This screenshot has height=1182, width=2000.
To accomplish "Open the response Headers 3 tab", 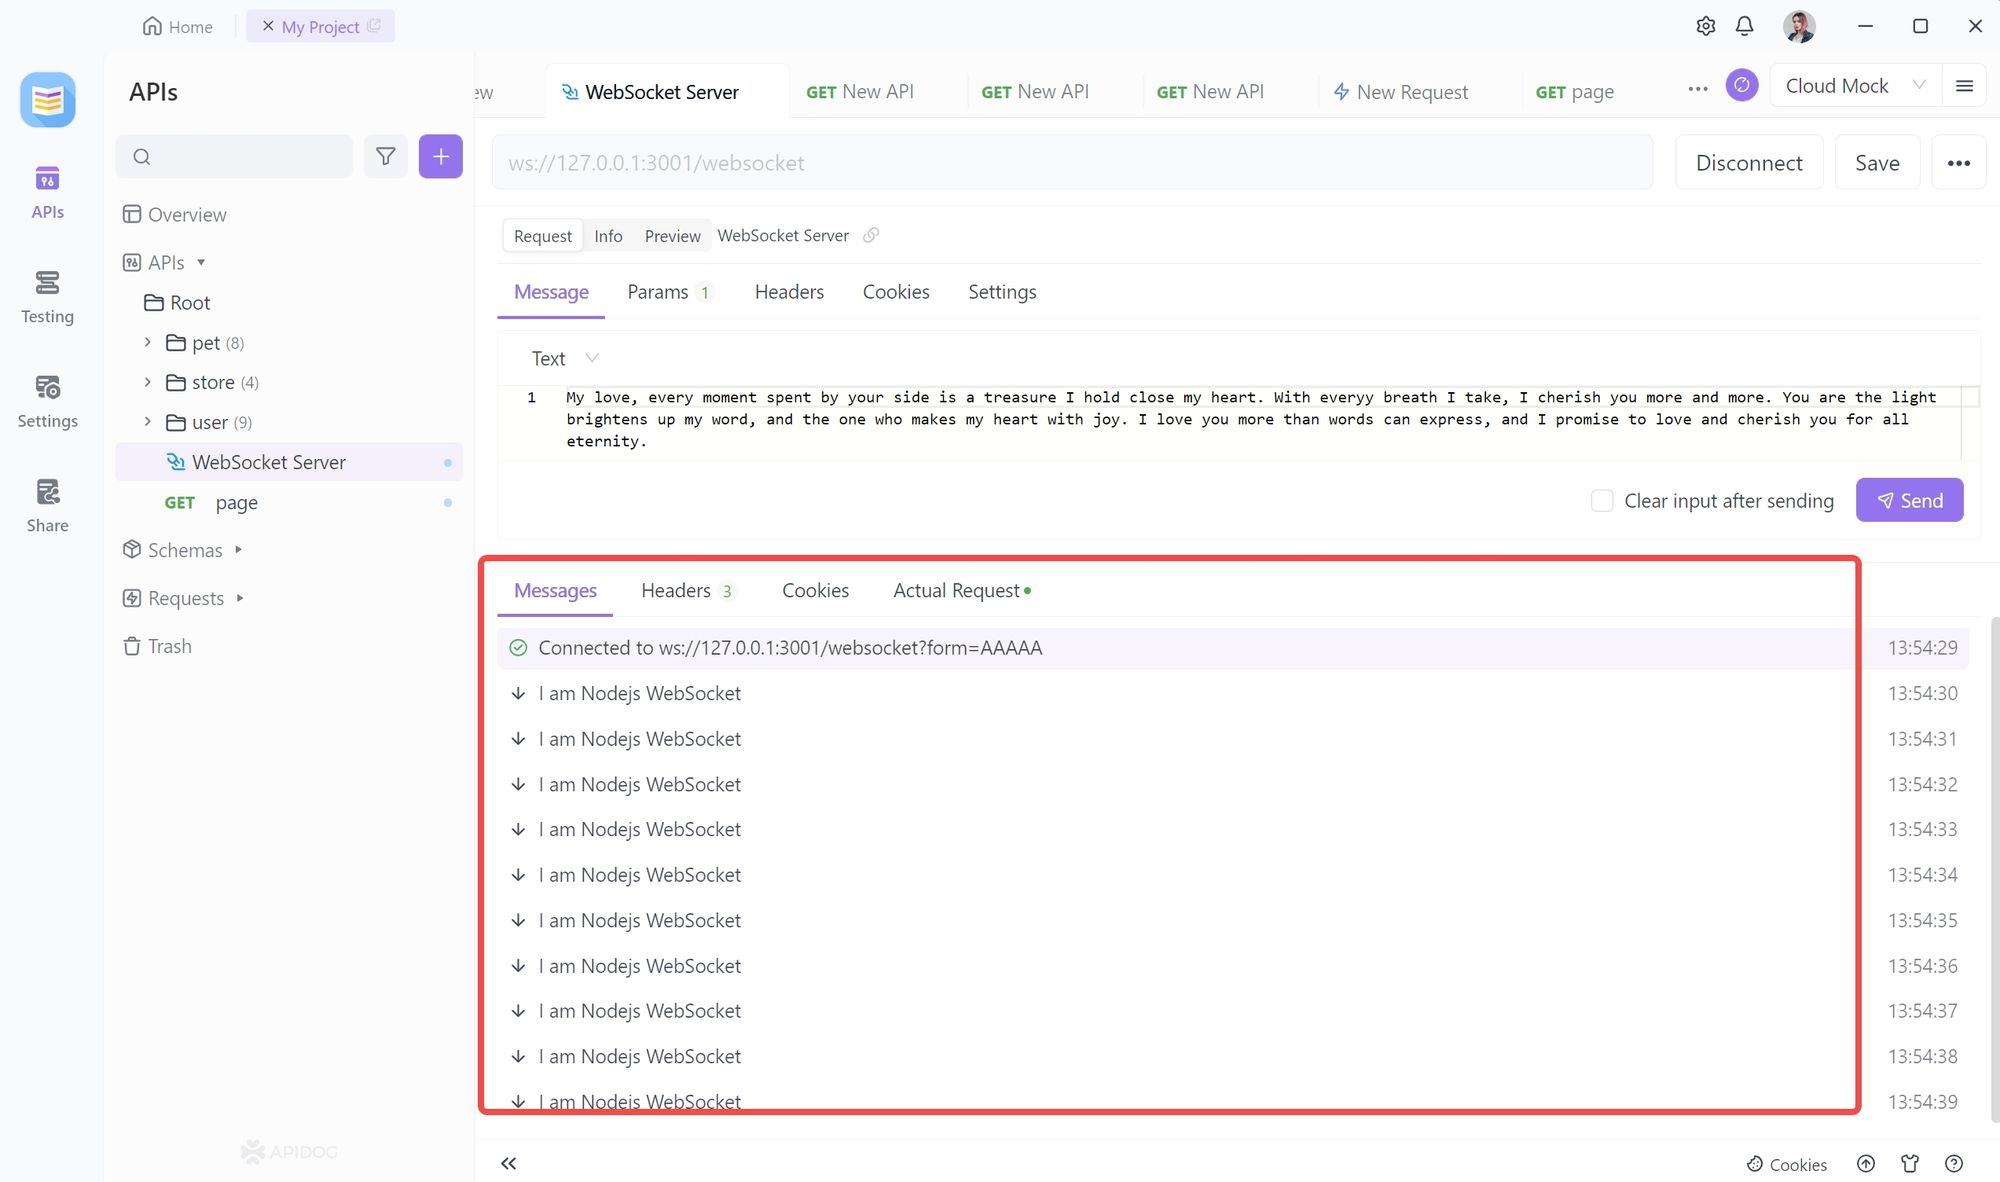I will (x=687, y=591).
